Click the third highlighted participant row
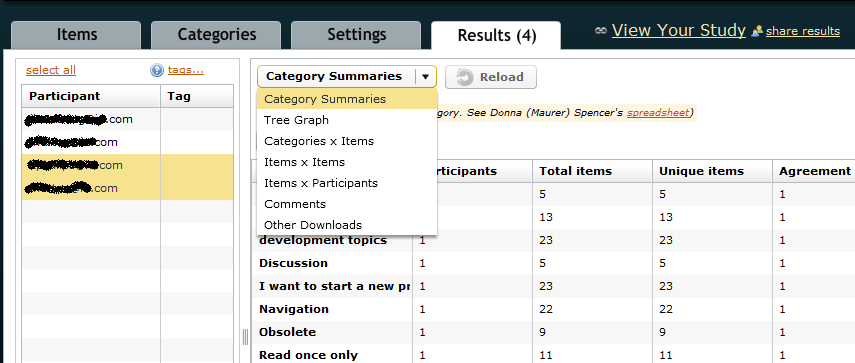Viewport: 855px width, 363px height. coord(128,165)
